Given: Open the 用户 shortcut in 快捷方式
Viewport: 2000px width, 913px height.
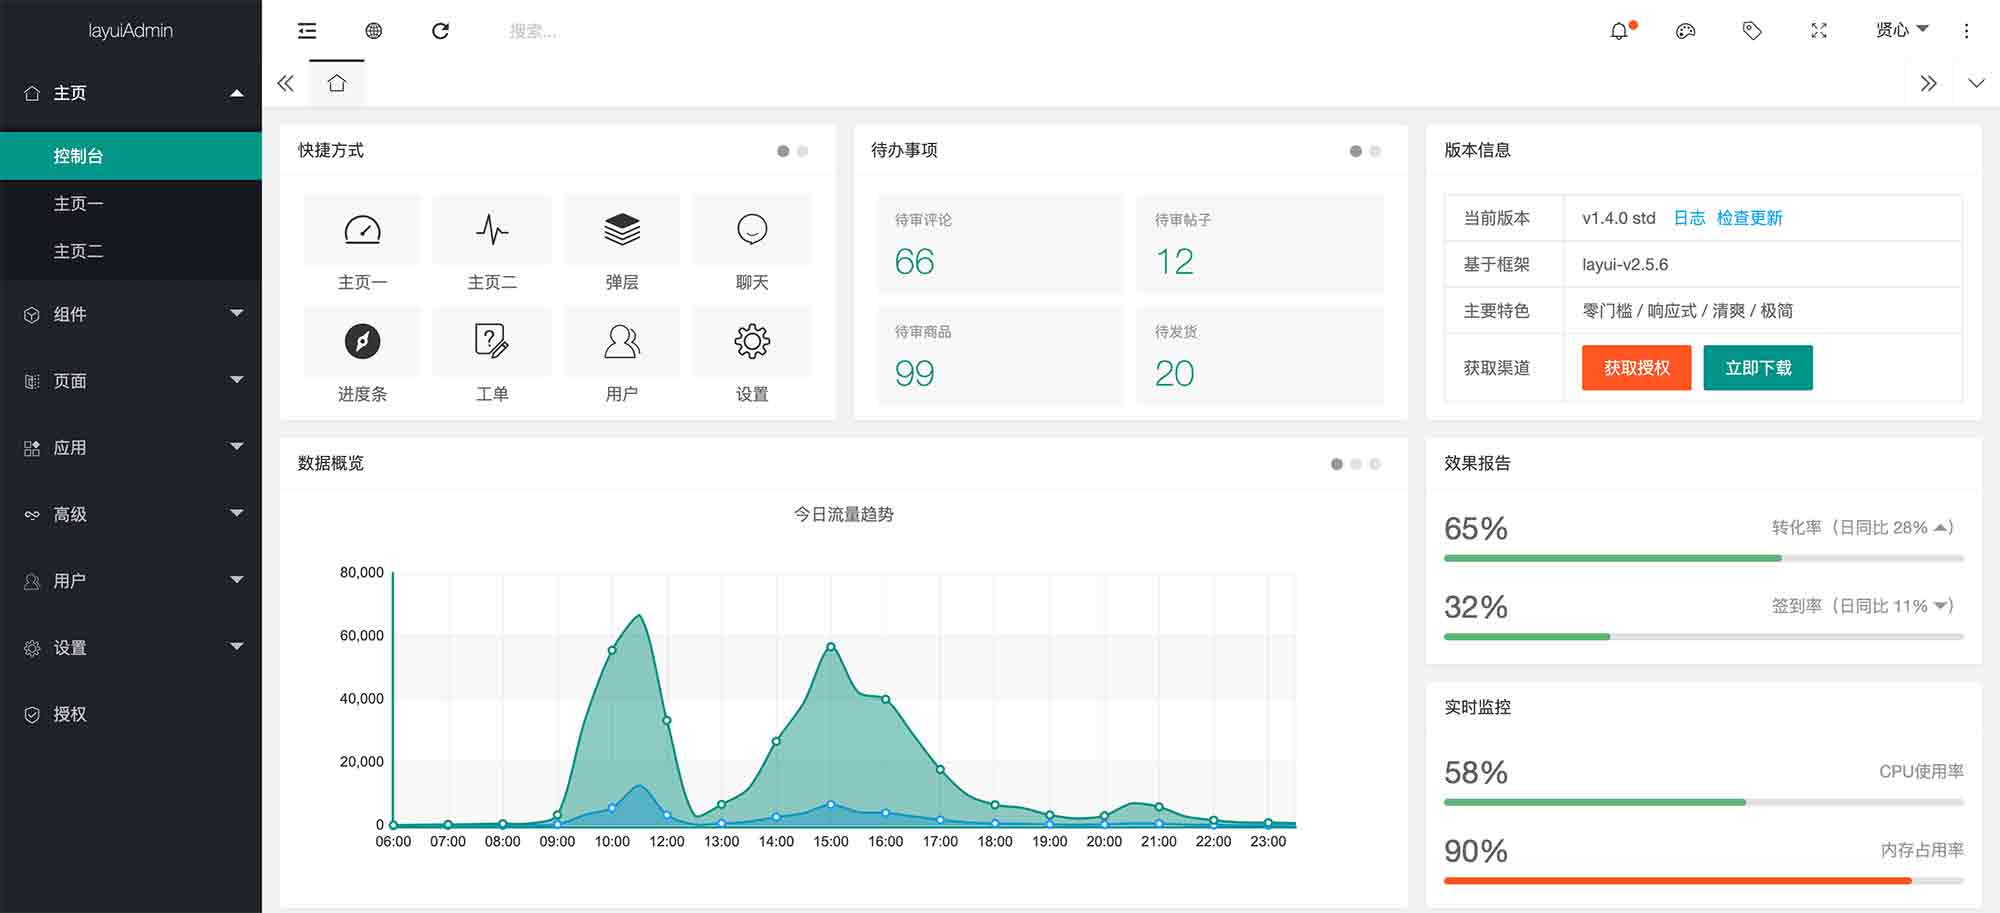Looking at the screenshot, I should (622, 342).
